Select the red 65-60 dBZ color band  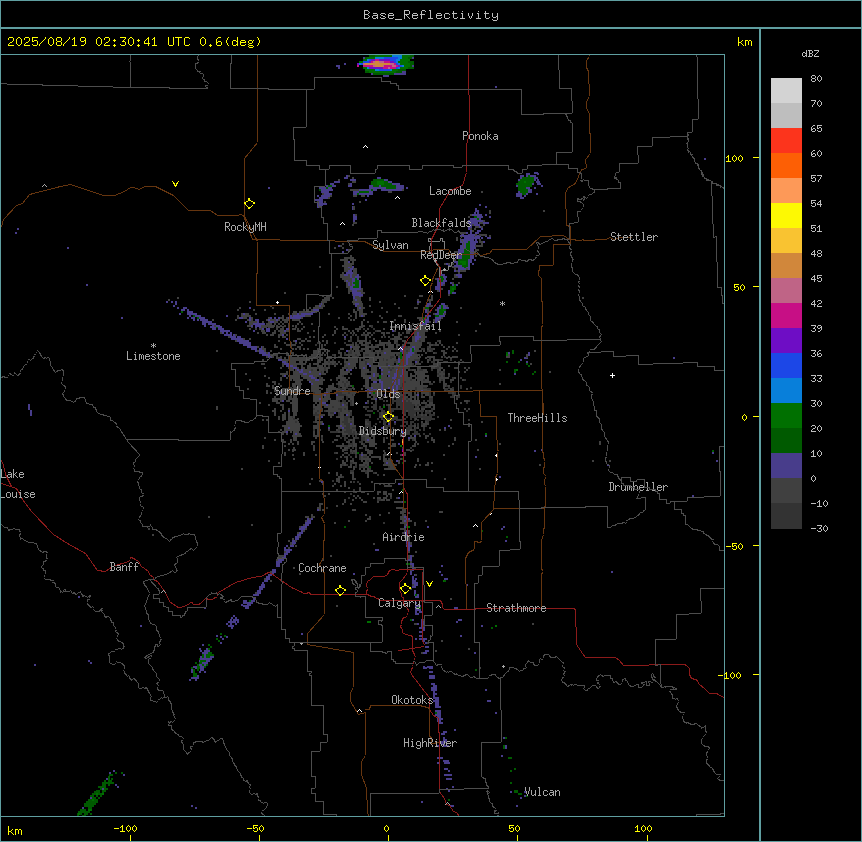pyautogui.click(x=786, y=141)
